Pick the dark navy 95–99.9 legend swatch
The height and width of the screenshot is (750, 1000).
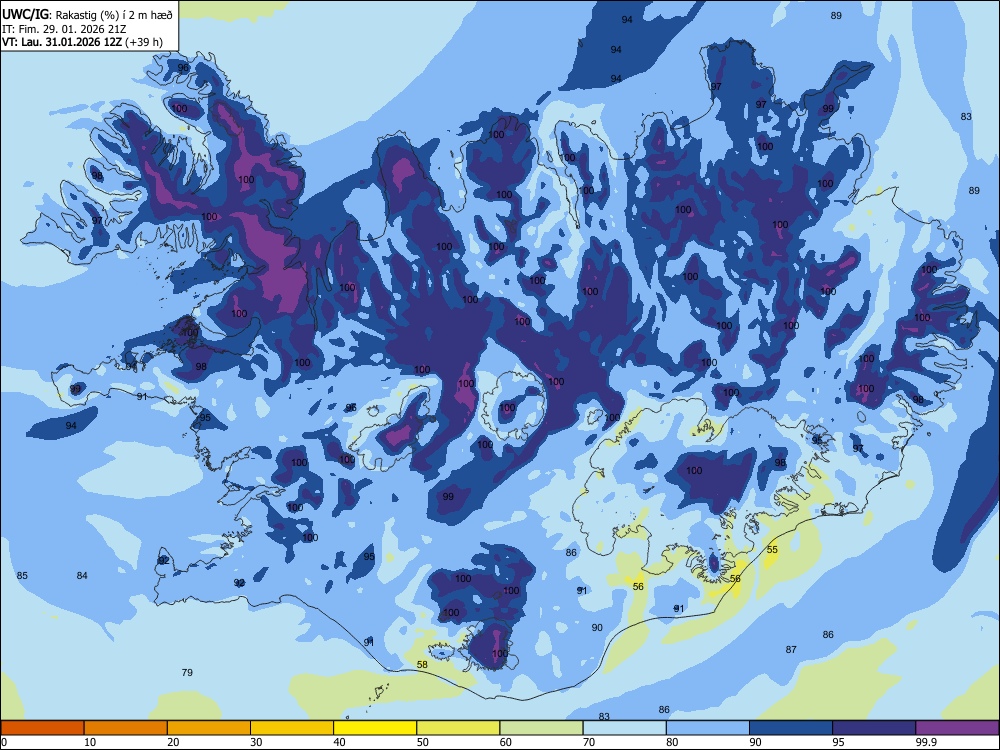click(874, 728)
